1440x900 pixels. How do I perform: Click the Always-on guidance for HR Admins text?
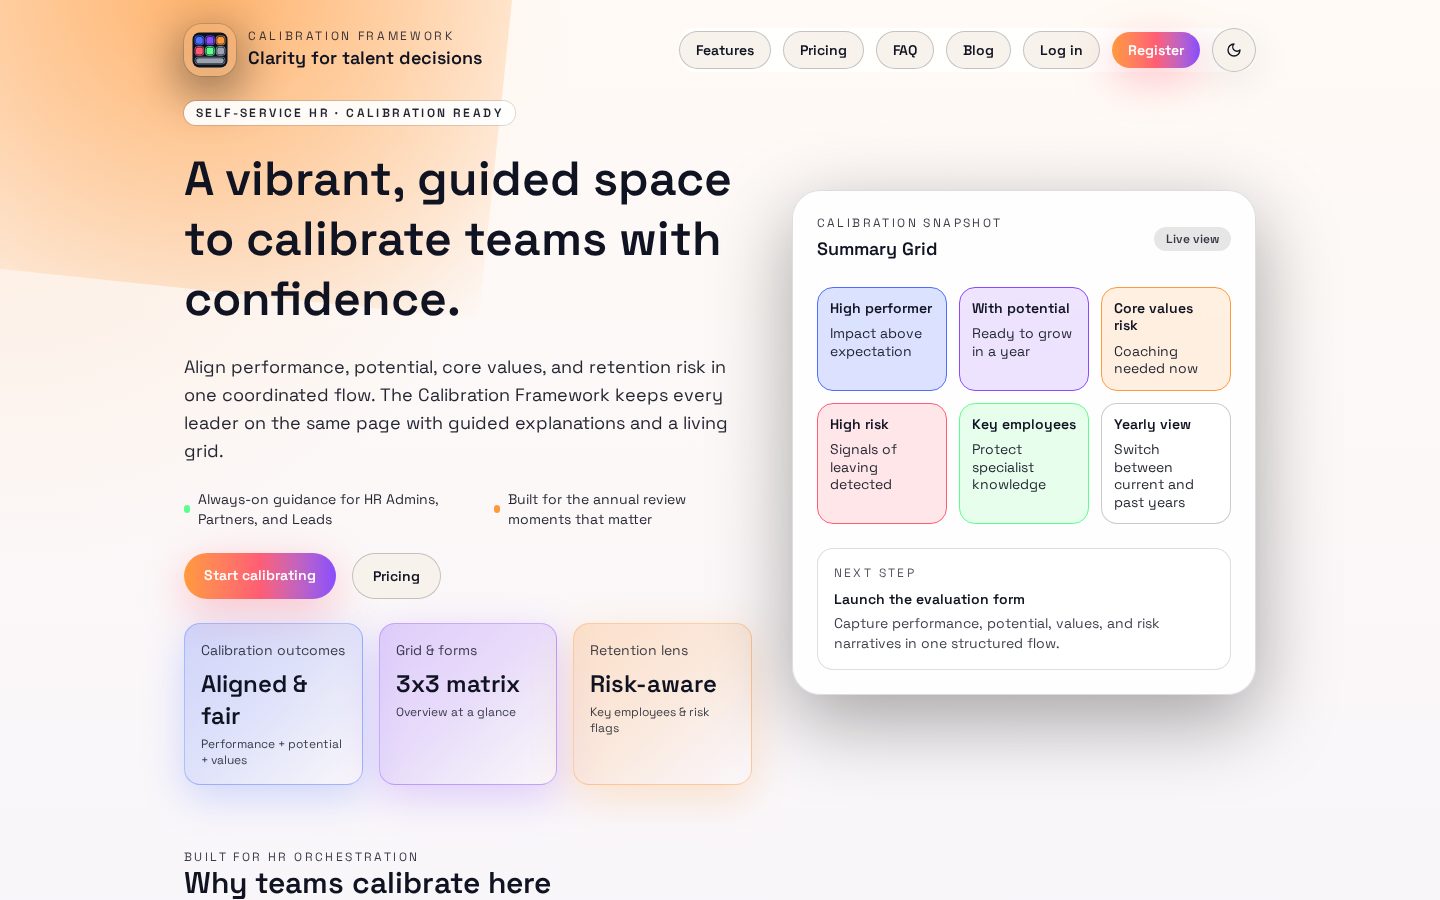point(318,509)
